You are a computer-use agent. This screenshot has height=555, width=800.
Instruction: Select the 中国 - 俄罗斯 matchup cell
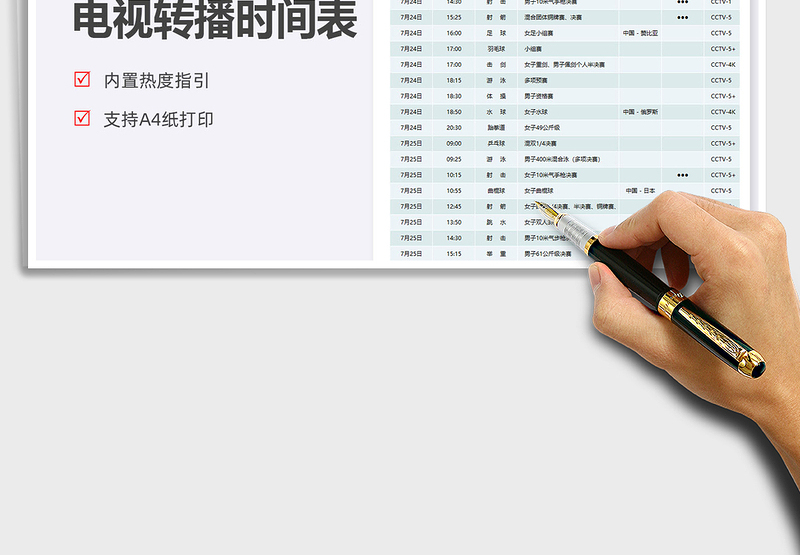pyautogui.click(x=640, y=112)
